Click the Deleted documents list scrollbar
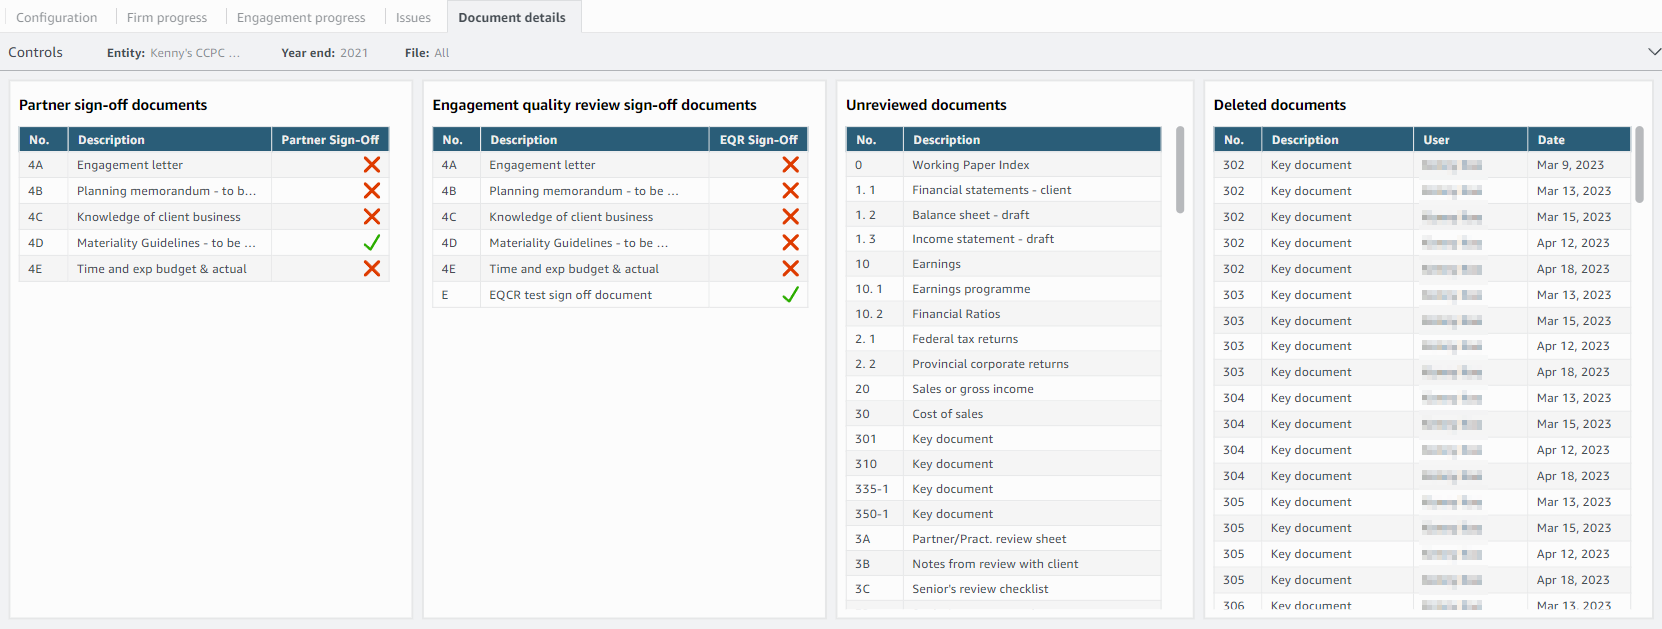The image size is (1662, 629). point(1639,165)
